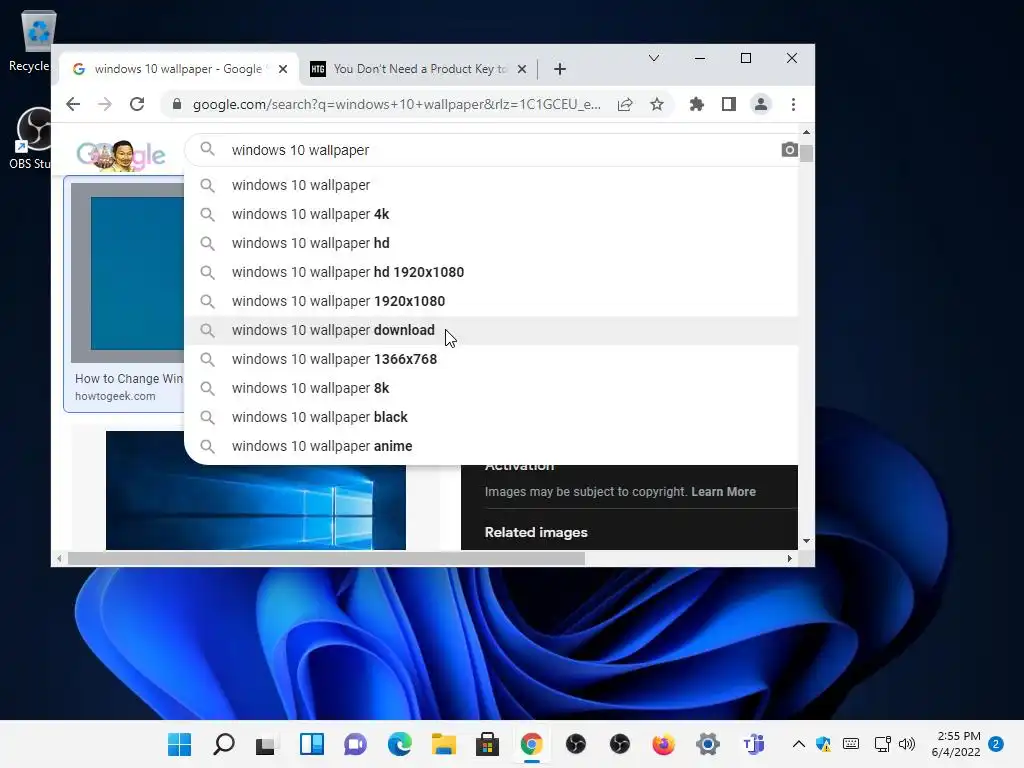Open the OBS Studio desktop shortcut
This screenshot has height=768, width=1024.
[x=30, y=138]
